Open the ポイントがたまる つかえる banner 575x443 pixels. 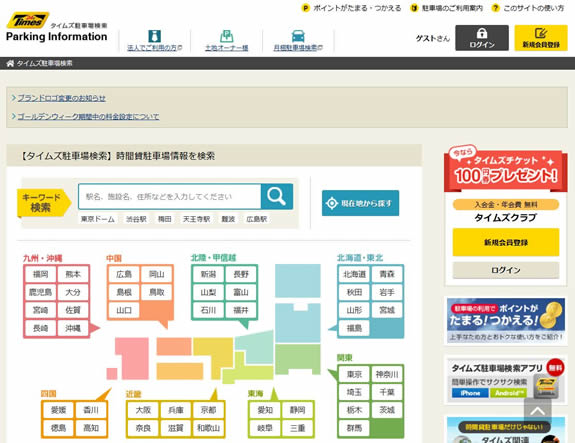506,321
